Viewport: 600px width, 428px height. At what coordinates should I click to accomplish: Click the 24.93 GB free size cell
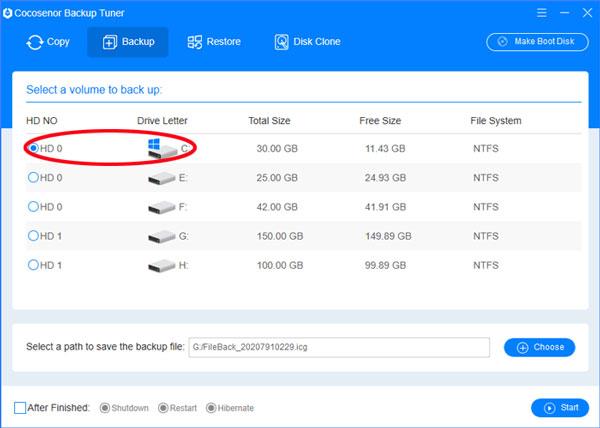[385, 177]
